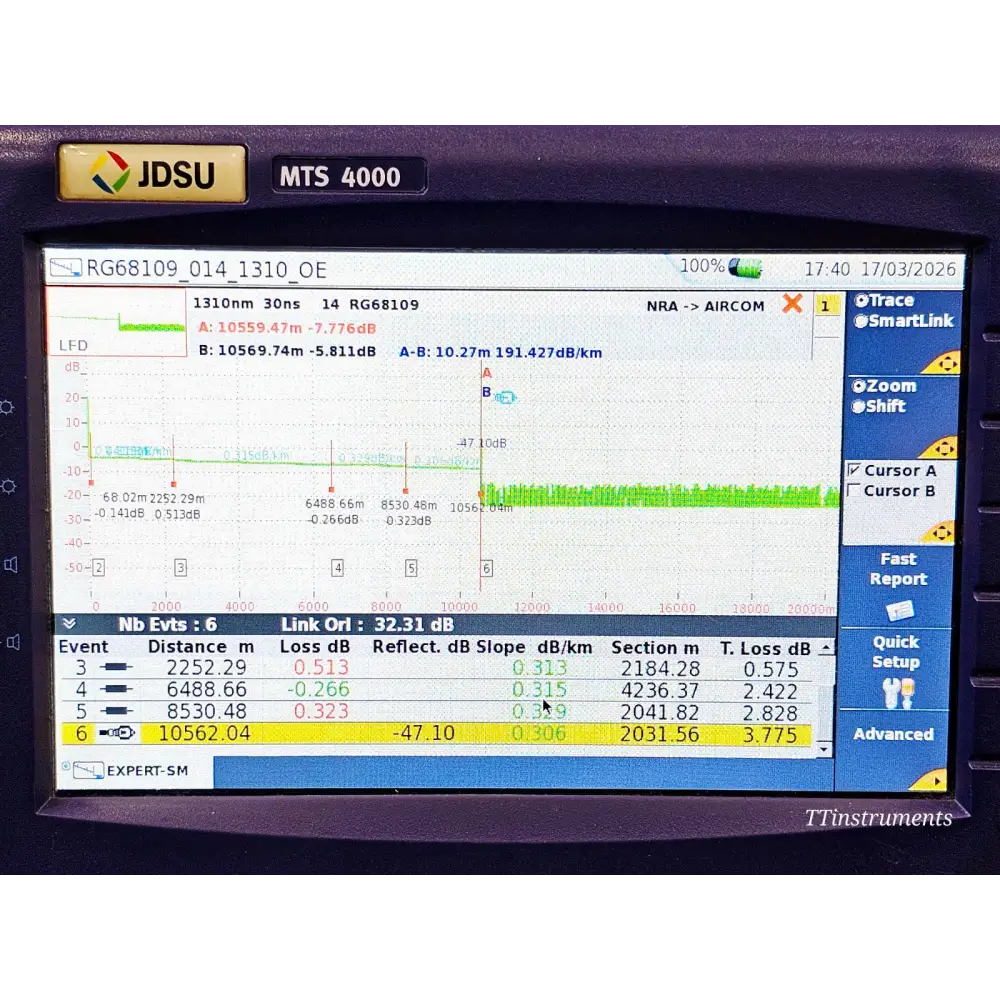Click the orange X close trace icon
Image resolution: width=1000 pixels, height=1000 pixels.
coord(792,304)
